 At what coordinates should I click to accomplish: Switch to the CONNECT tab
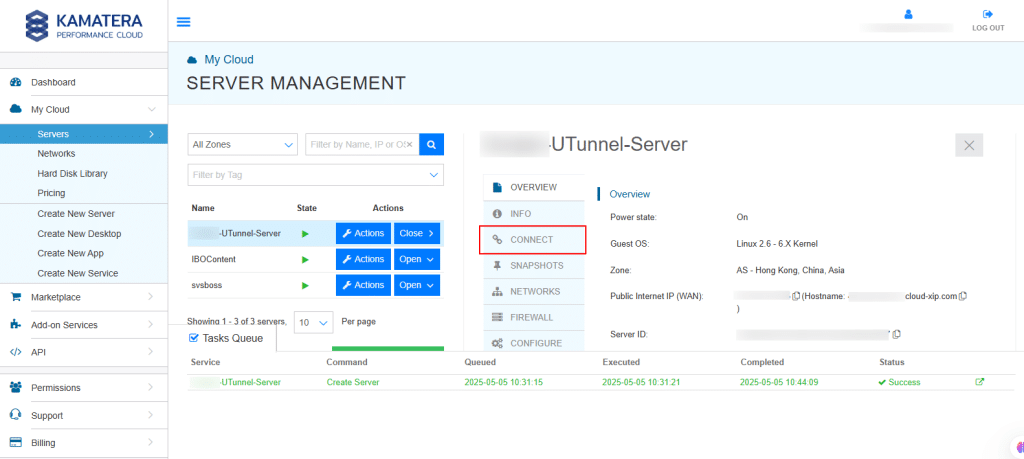(534, 240)
